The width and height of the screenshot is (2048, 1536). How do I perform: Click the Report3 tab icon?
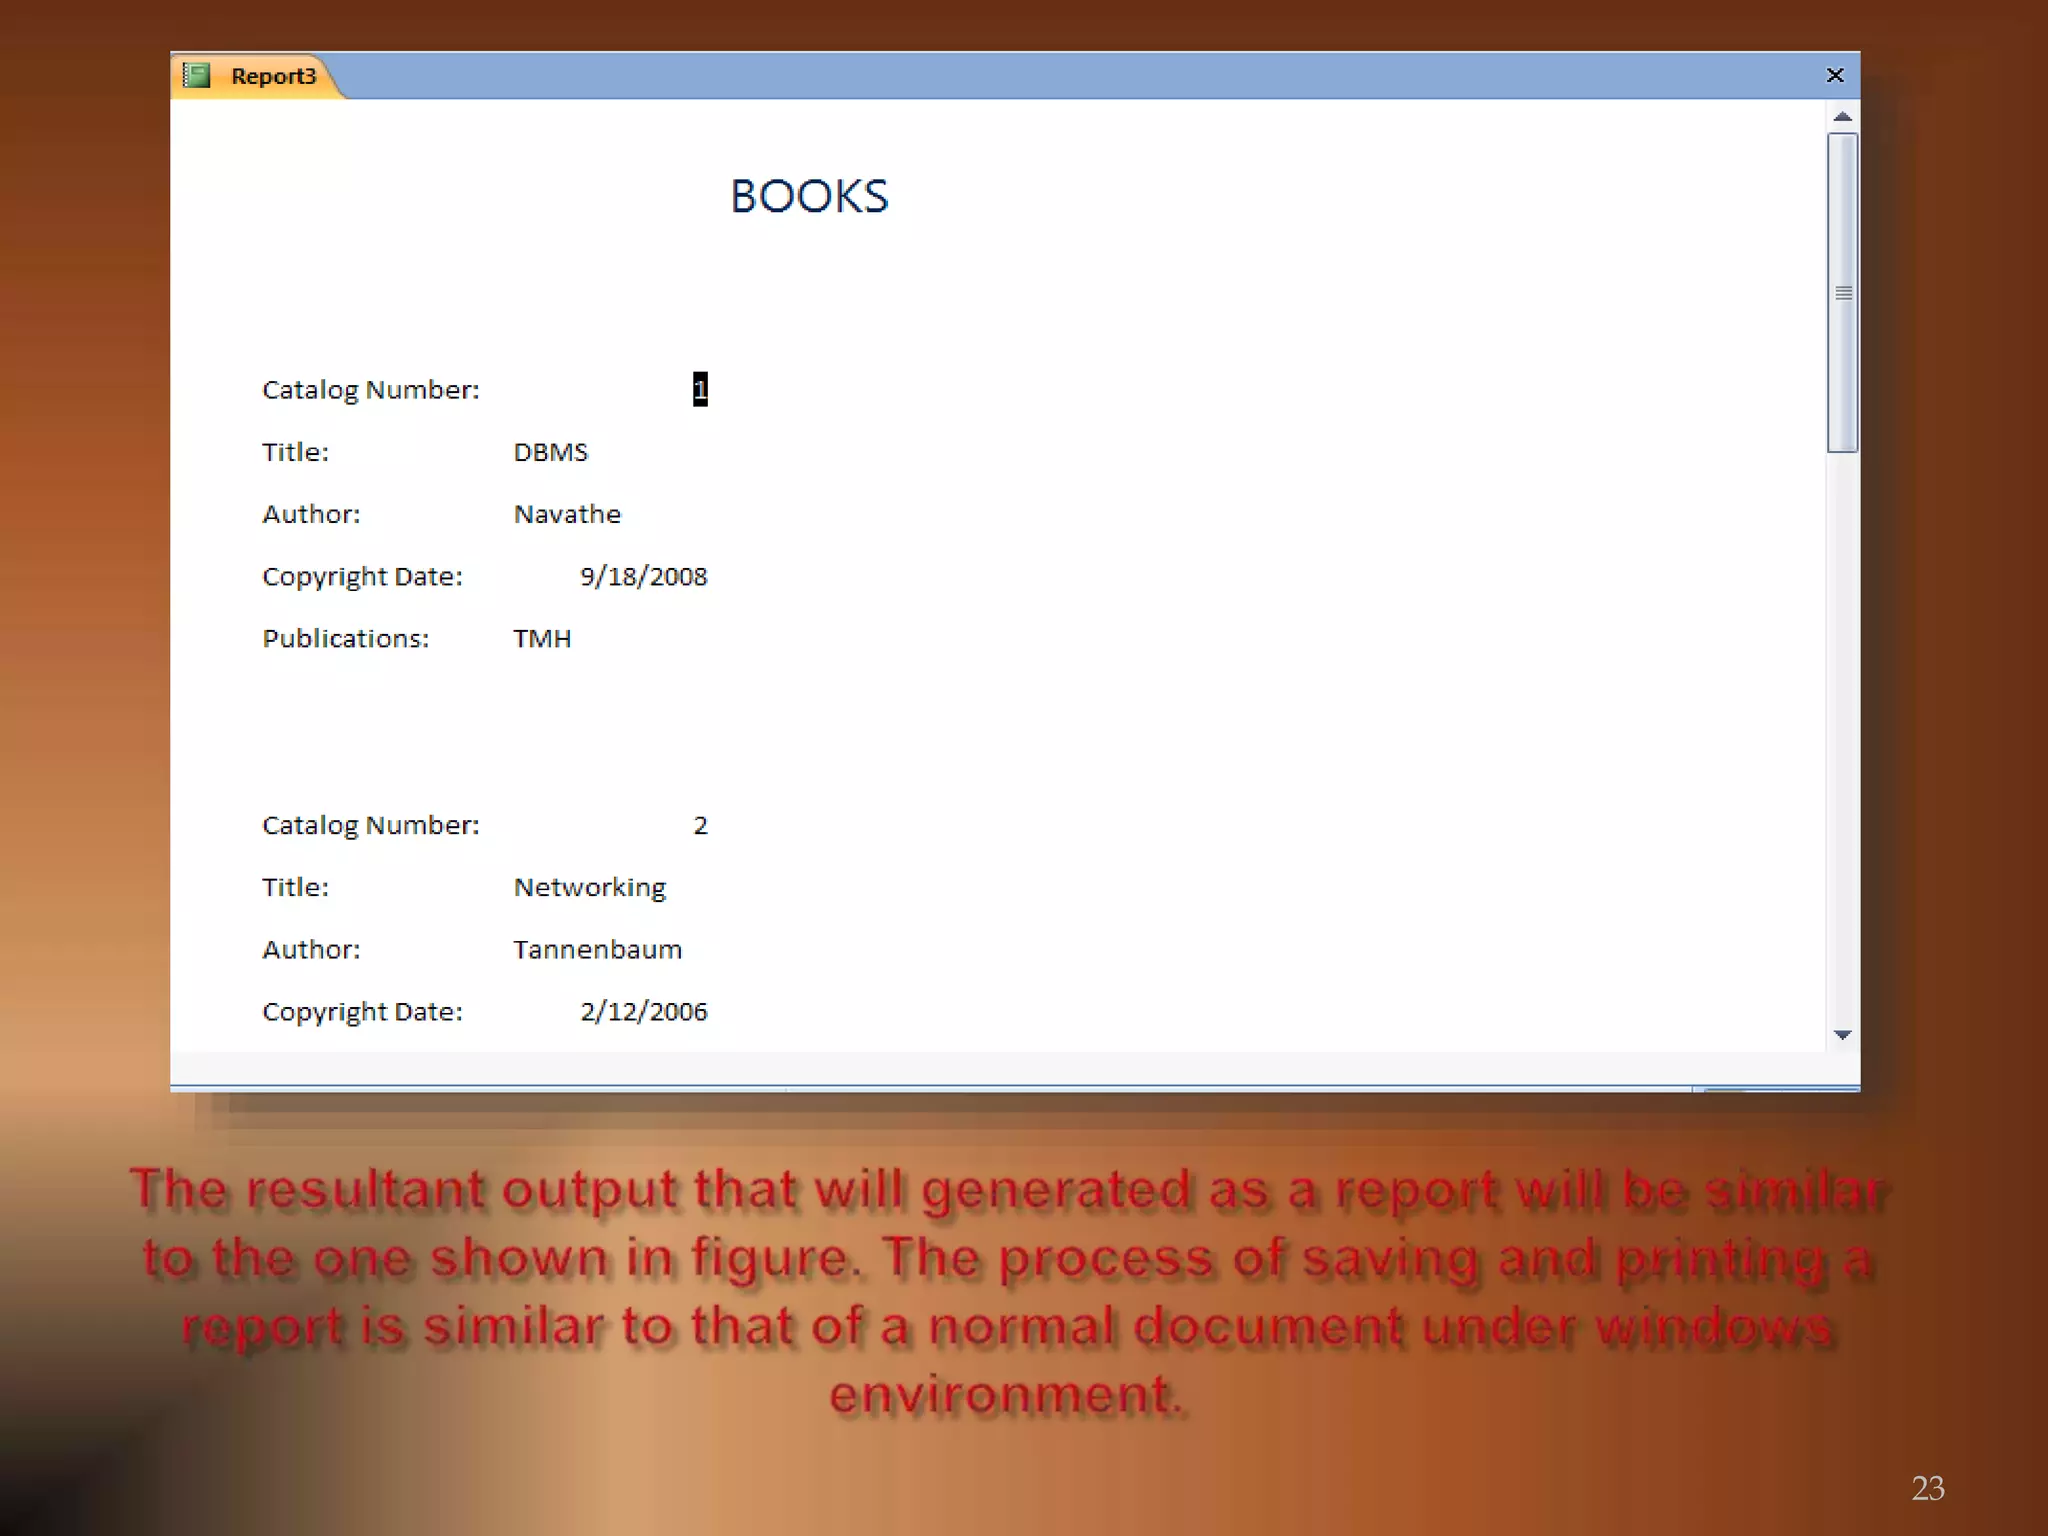pyautogui.click(x=197, y=76)
